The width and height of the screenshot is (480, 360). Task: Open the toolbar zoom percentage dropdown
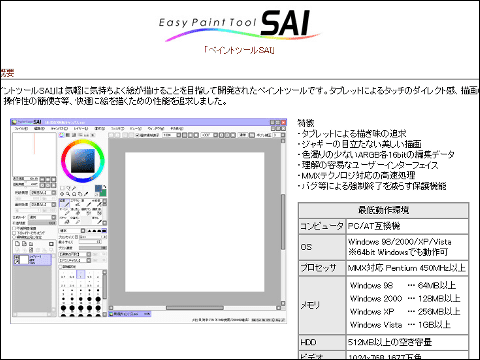(x=172, y=135)
